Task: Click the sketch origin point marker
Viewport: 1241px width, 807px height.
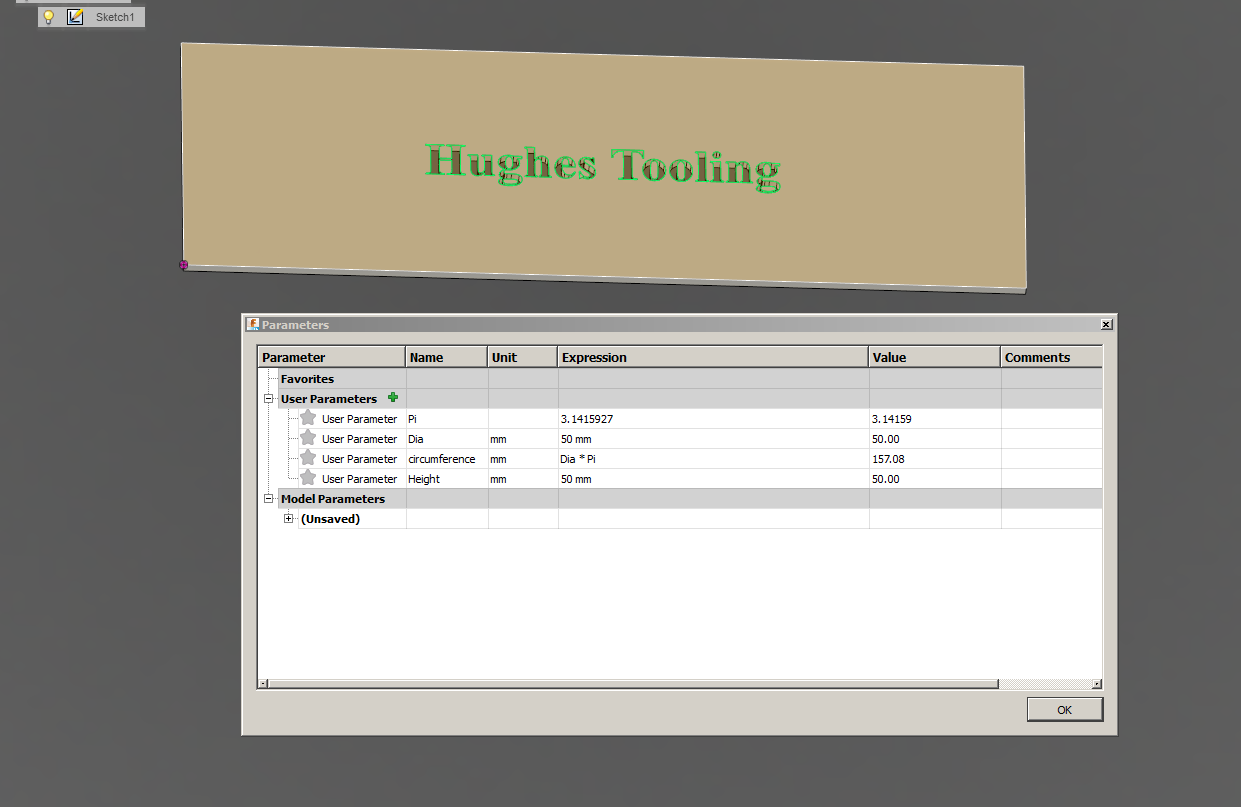Action: coord(183,265)
